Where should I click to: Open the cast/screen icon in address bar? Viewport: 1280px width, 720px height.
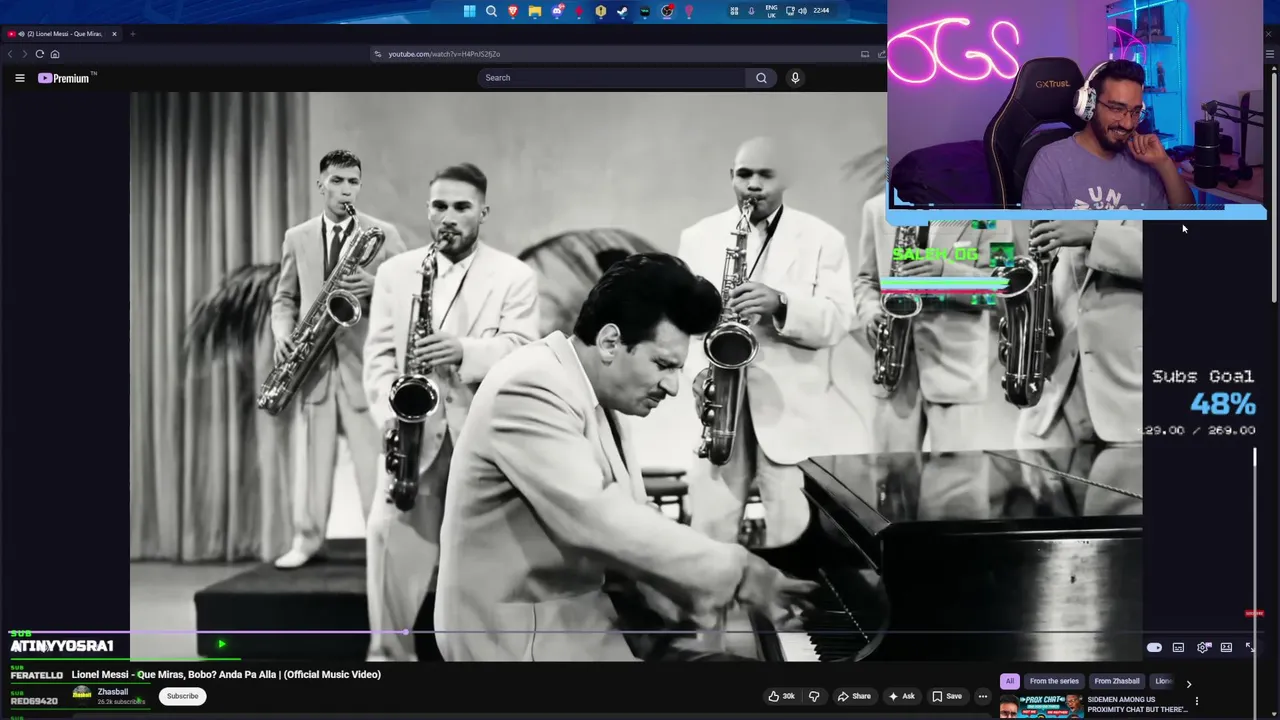point(865,54)
